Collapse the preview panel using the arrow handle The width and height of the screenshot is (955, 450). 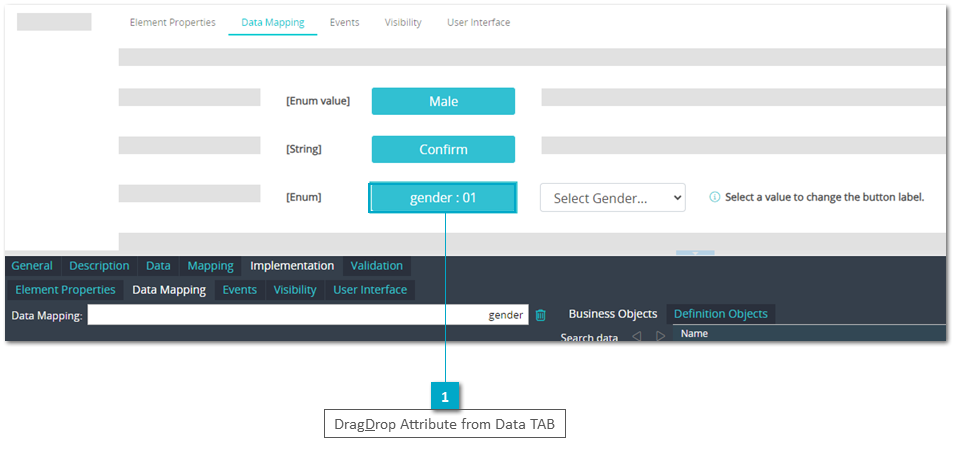point(695,253)
